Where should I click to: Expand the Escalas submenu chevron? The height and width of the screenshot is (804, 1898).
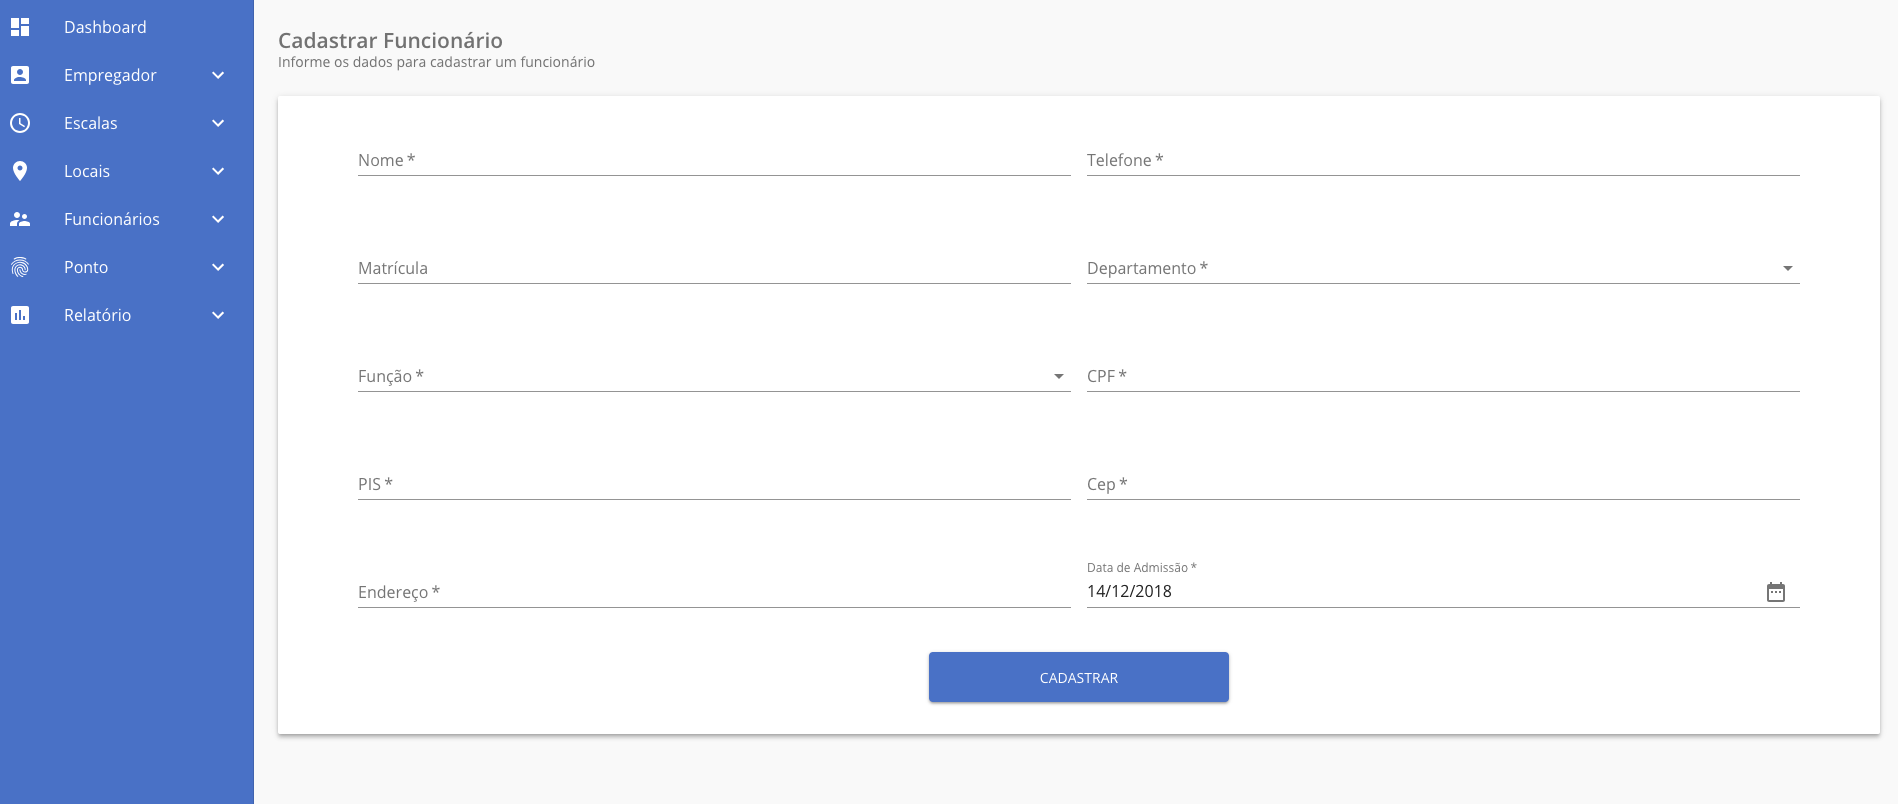[218, 123]
